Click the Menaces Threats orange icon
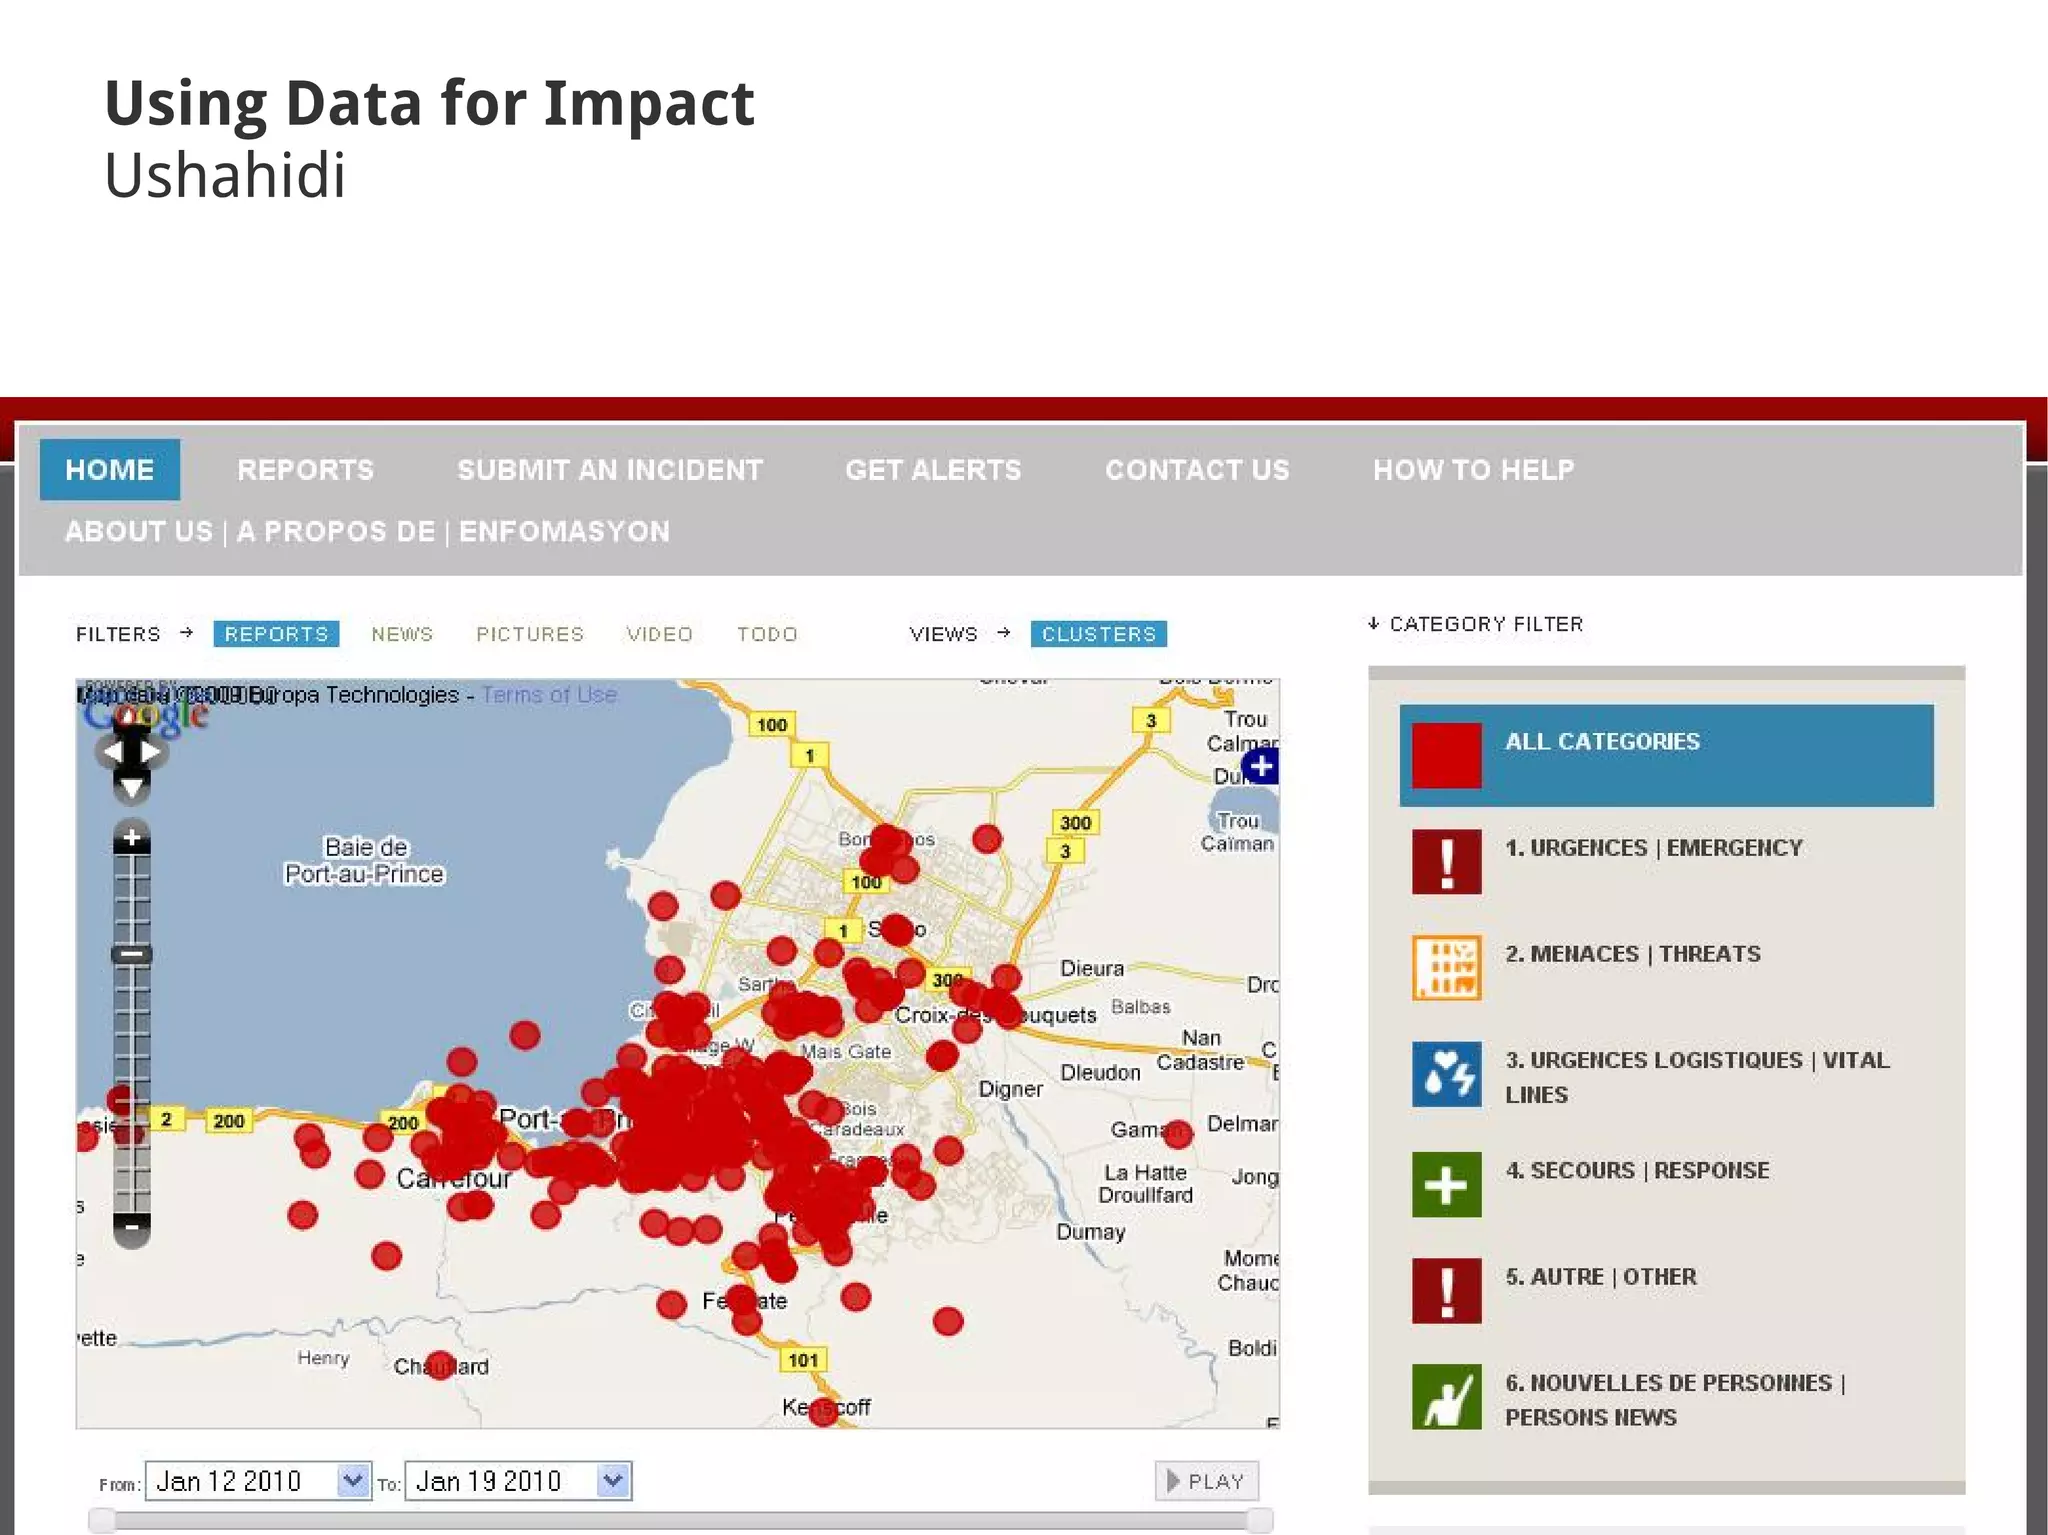Screen dimensions: 2048x1535 click(x=1446, y=967)
